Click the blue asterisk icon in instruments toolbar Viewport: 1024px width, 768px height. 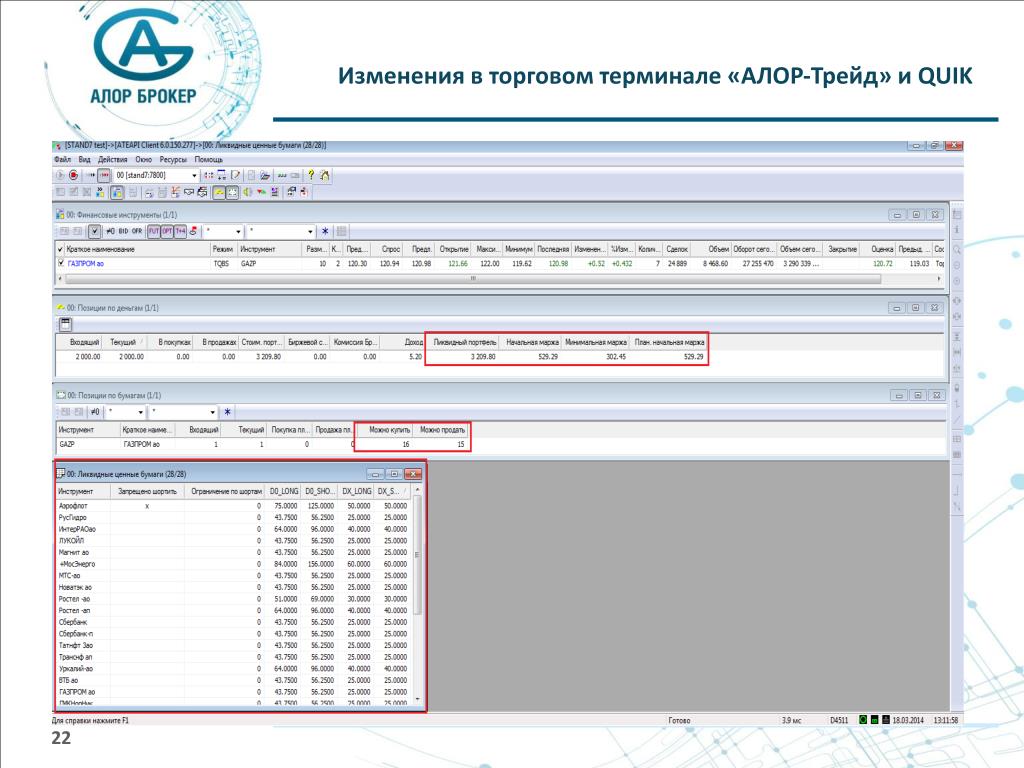click(x=325, y=231)
